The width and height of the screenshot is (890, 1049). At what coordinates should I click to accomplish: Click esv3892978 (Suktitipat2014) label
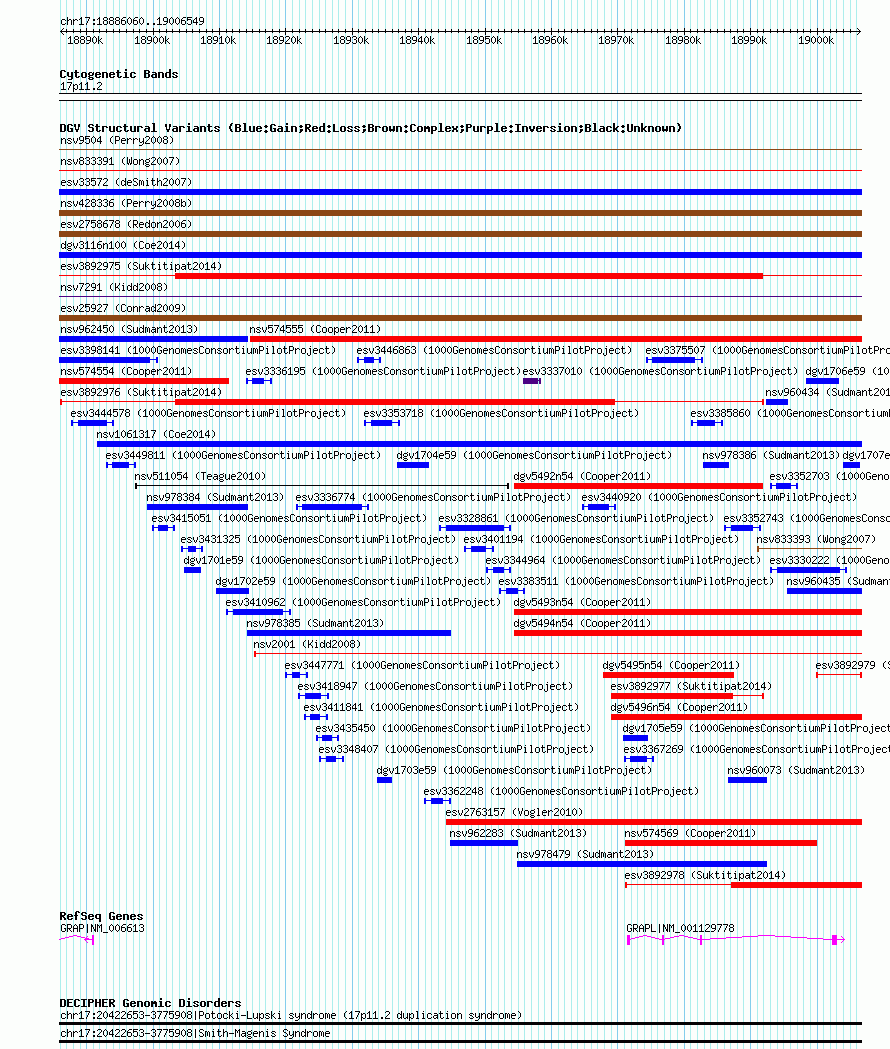(705, 875)
